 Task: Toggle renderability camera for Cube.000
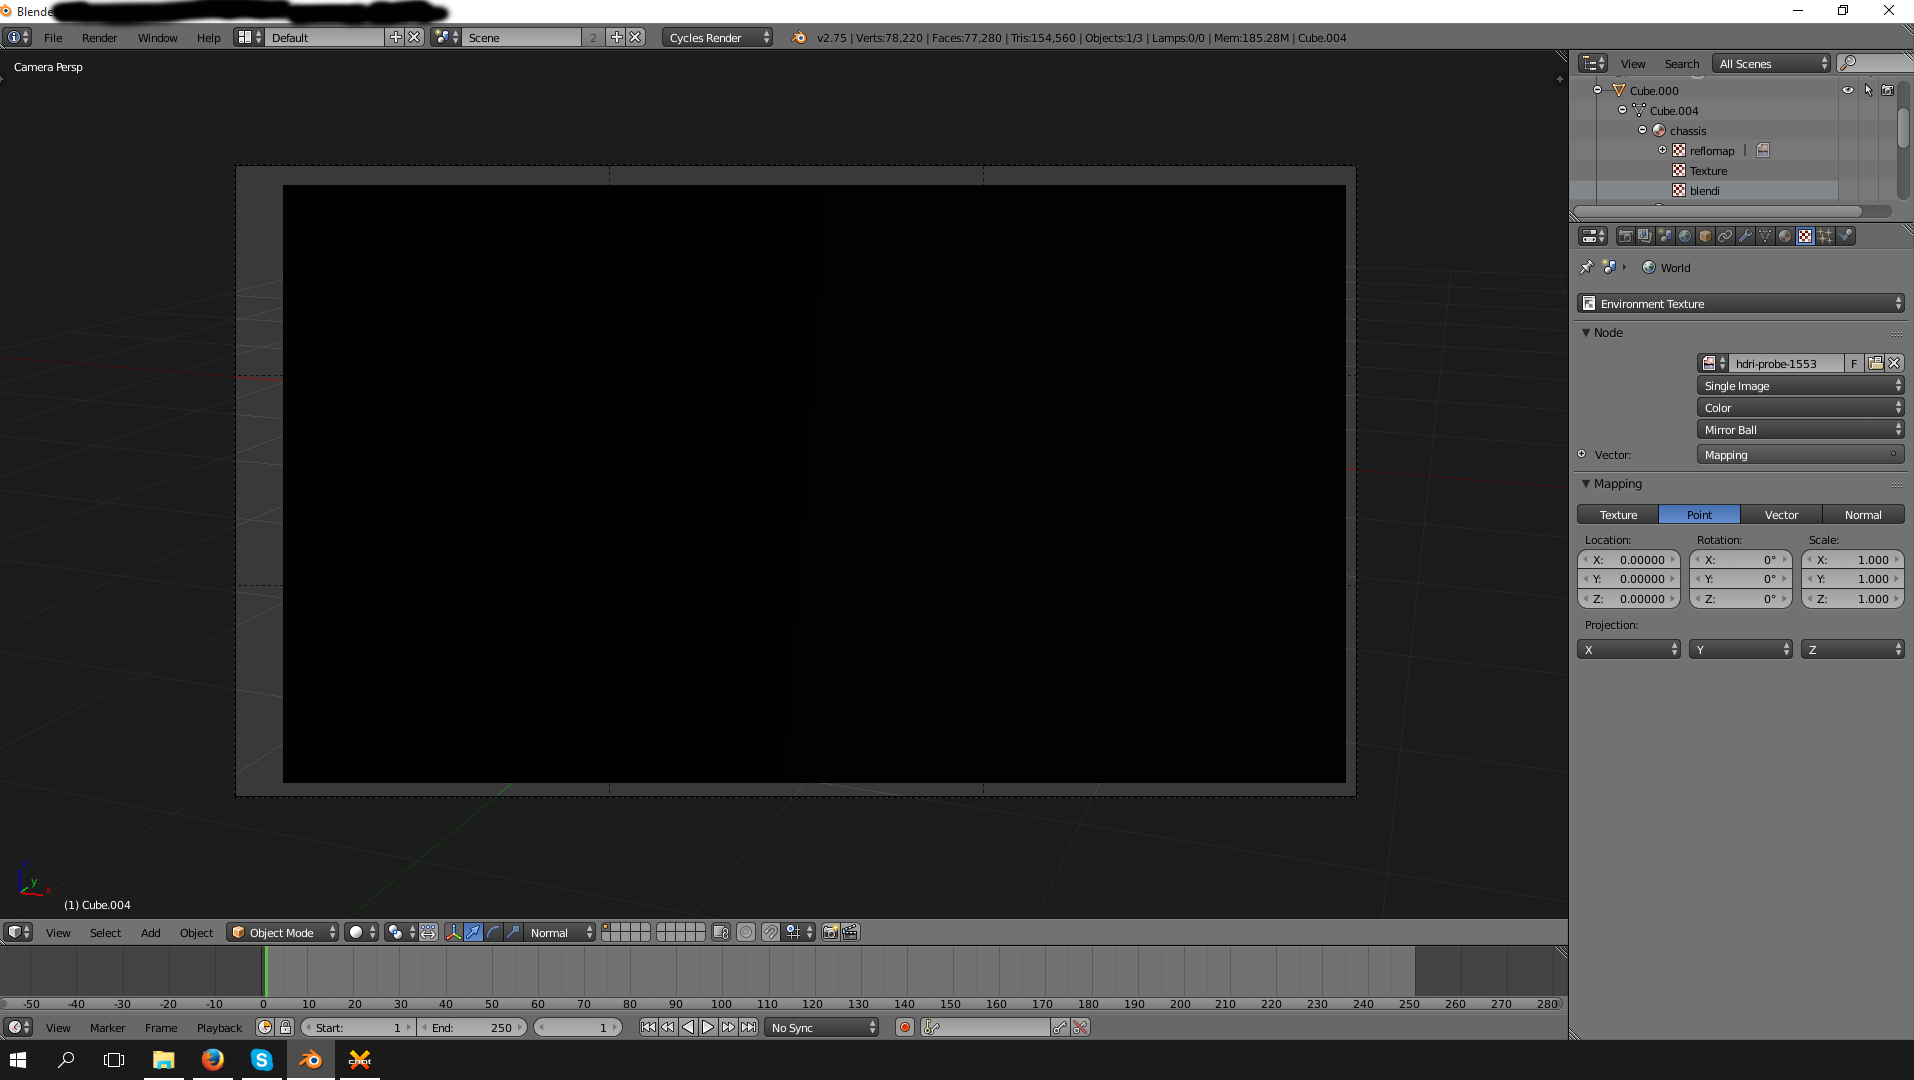[x=1887, y=90]
